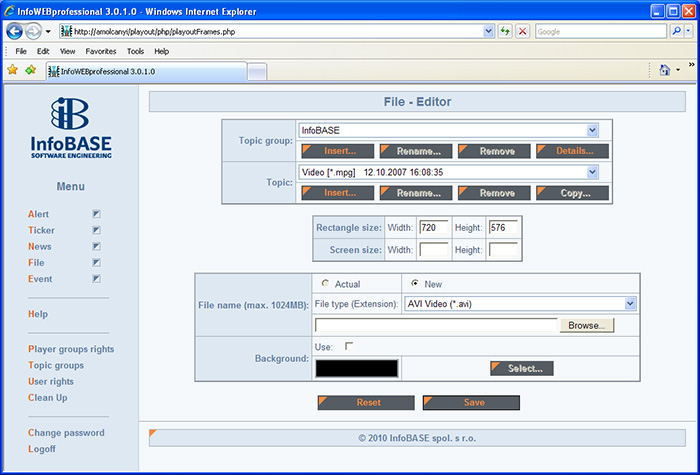Open the Favorites menu
Screen dimensions: 700x475
point(101,51)
